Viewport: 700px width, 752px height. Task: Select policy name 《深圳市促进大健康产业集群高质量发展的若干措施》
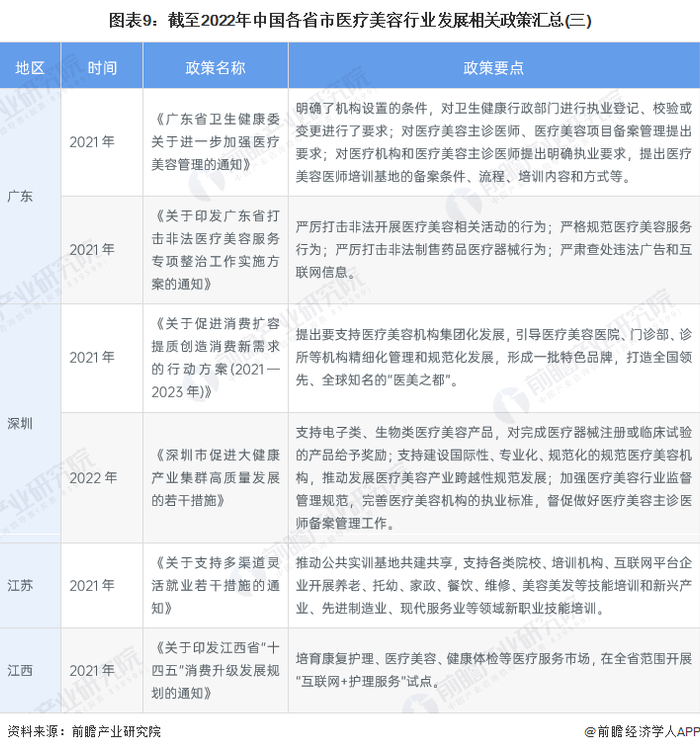pos(215,477)
